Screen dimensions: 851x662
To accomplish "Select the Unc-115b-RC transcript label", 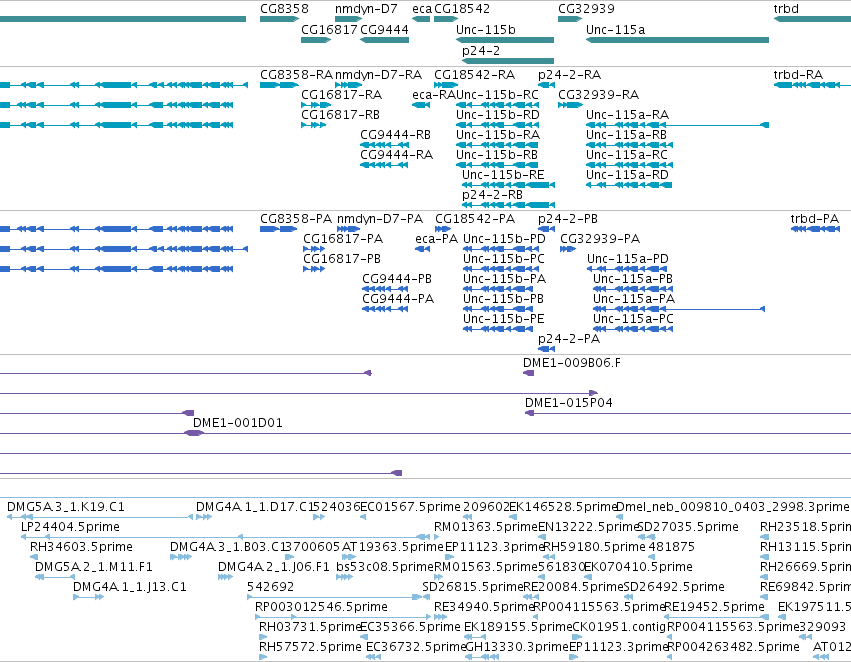I will pyautogui.click(x=497, y=95).
